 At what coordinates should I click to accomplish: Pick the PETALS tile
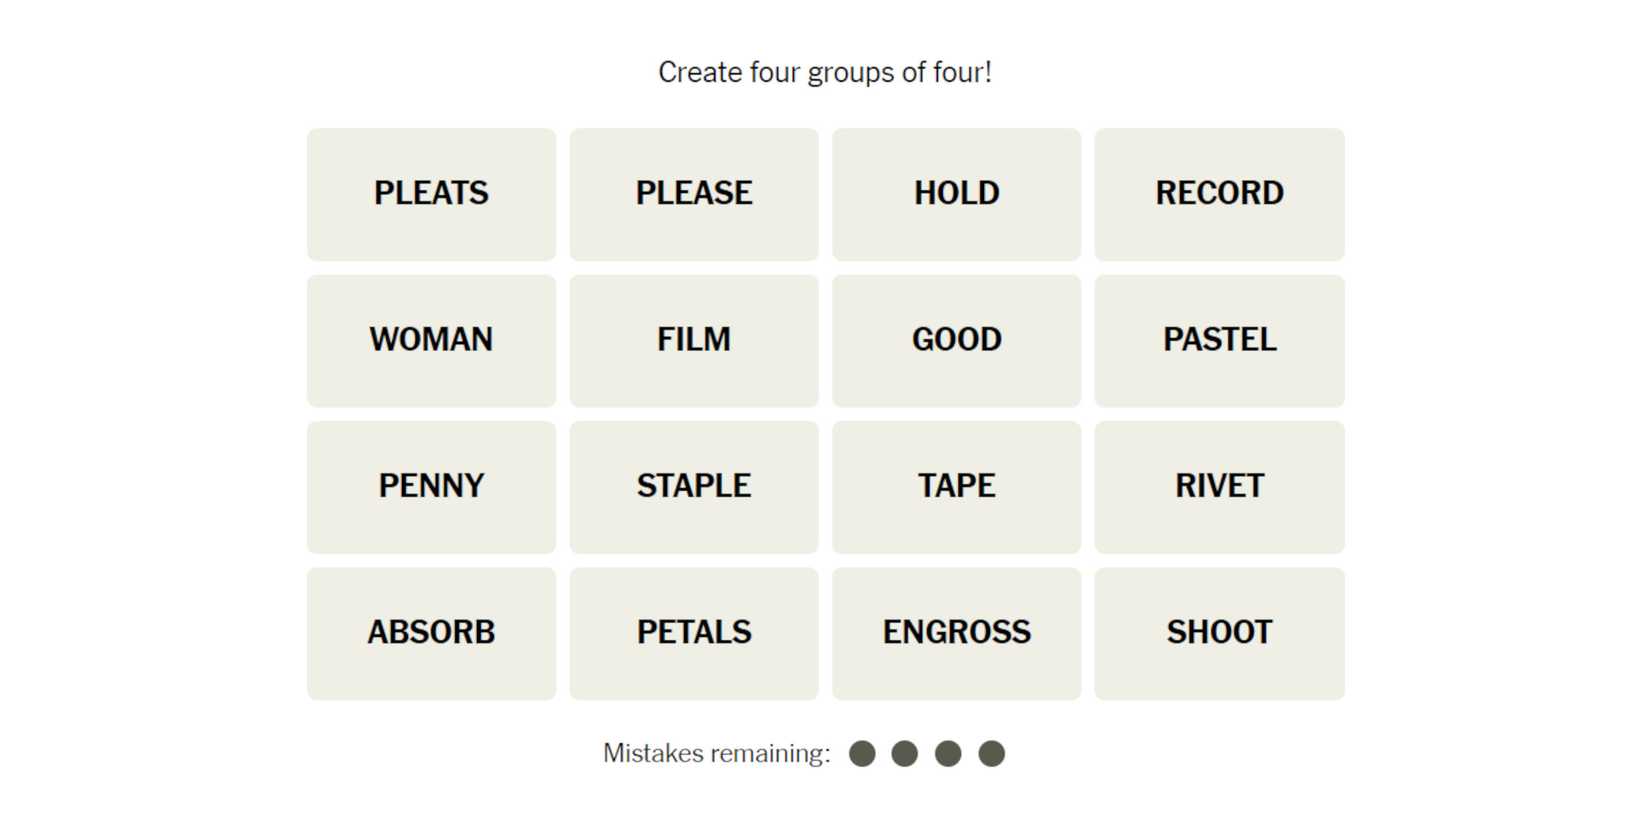694,633
